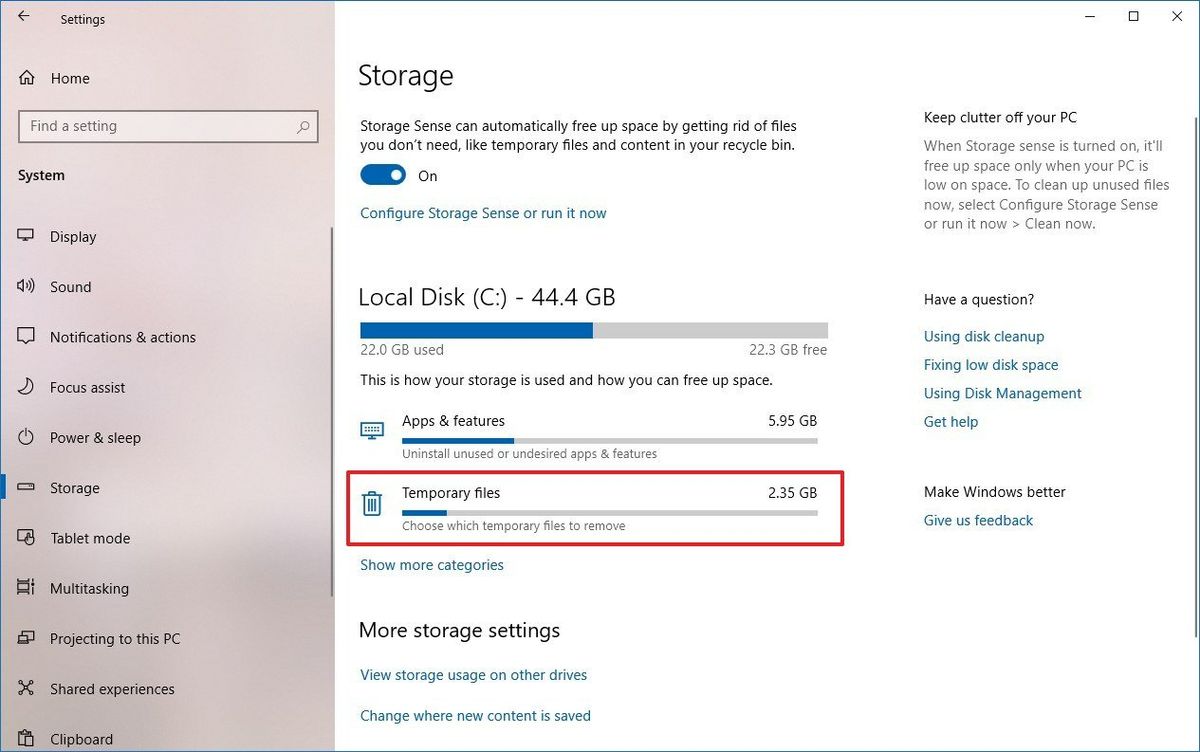Go back using the arrow button
This screenshot has width=1200, height=752.
24,15
